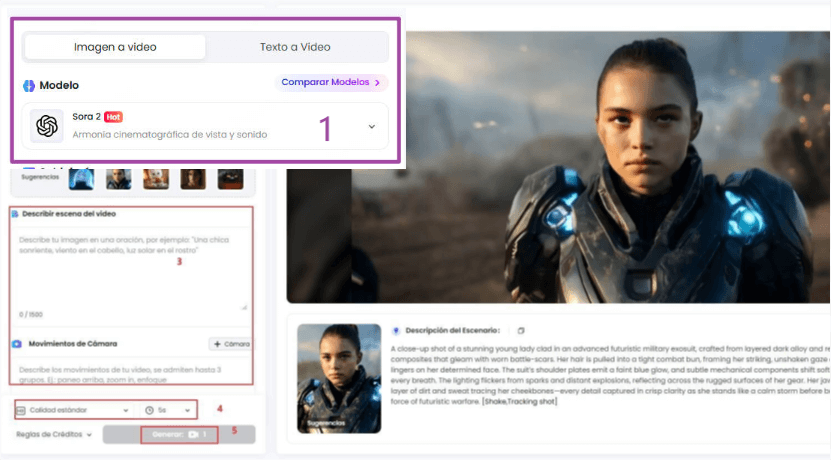Click the Generar button
Image resolution: width=831 pixels, height=460 pixels.
pyautogui.click(x=179, y=435)
